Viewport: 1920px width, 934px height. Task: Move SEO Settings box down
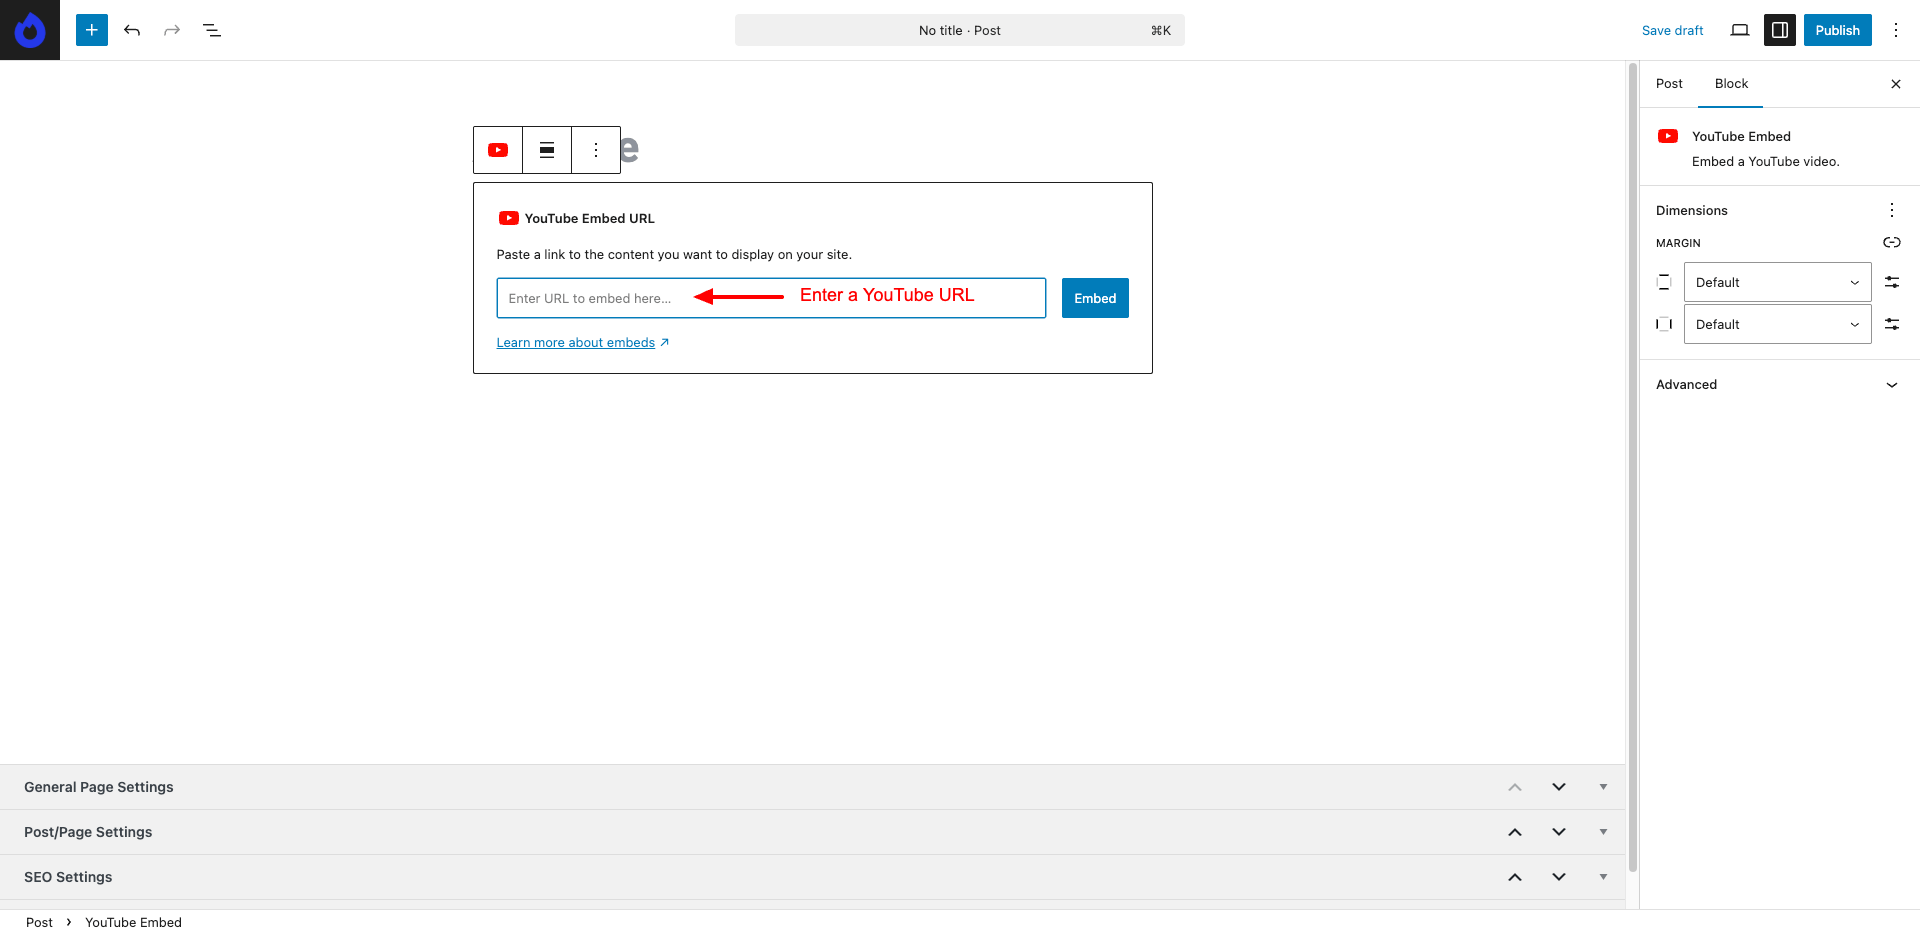coord(1559,877)
